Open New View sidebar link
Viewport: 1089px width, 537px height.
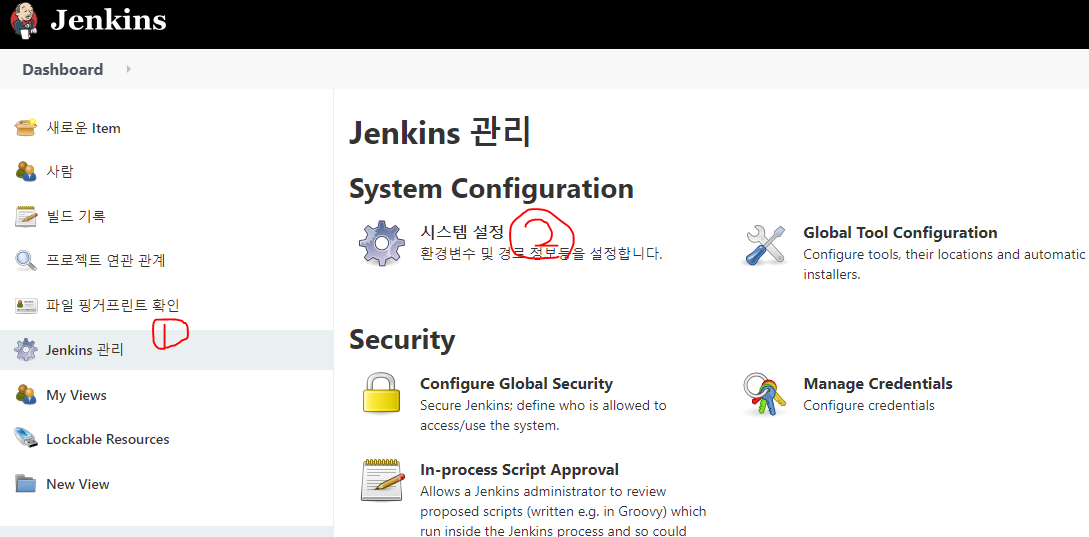pos(78,484)
